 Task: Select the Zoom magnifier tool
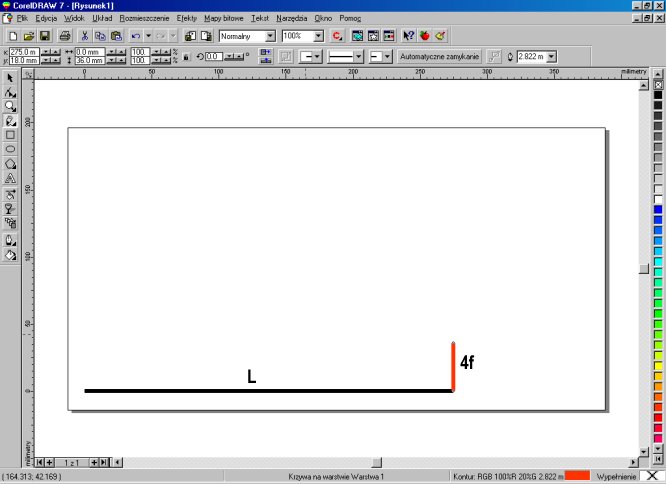point(10,105)
